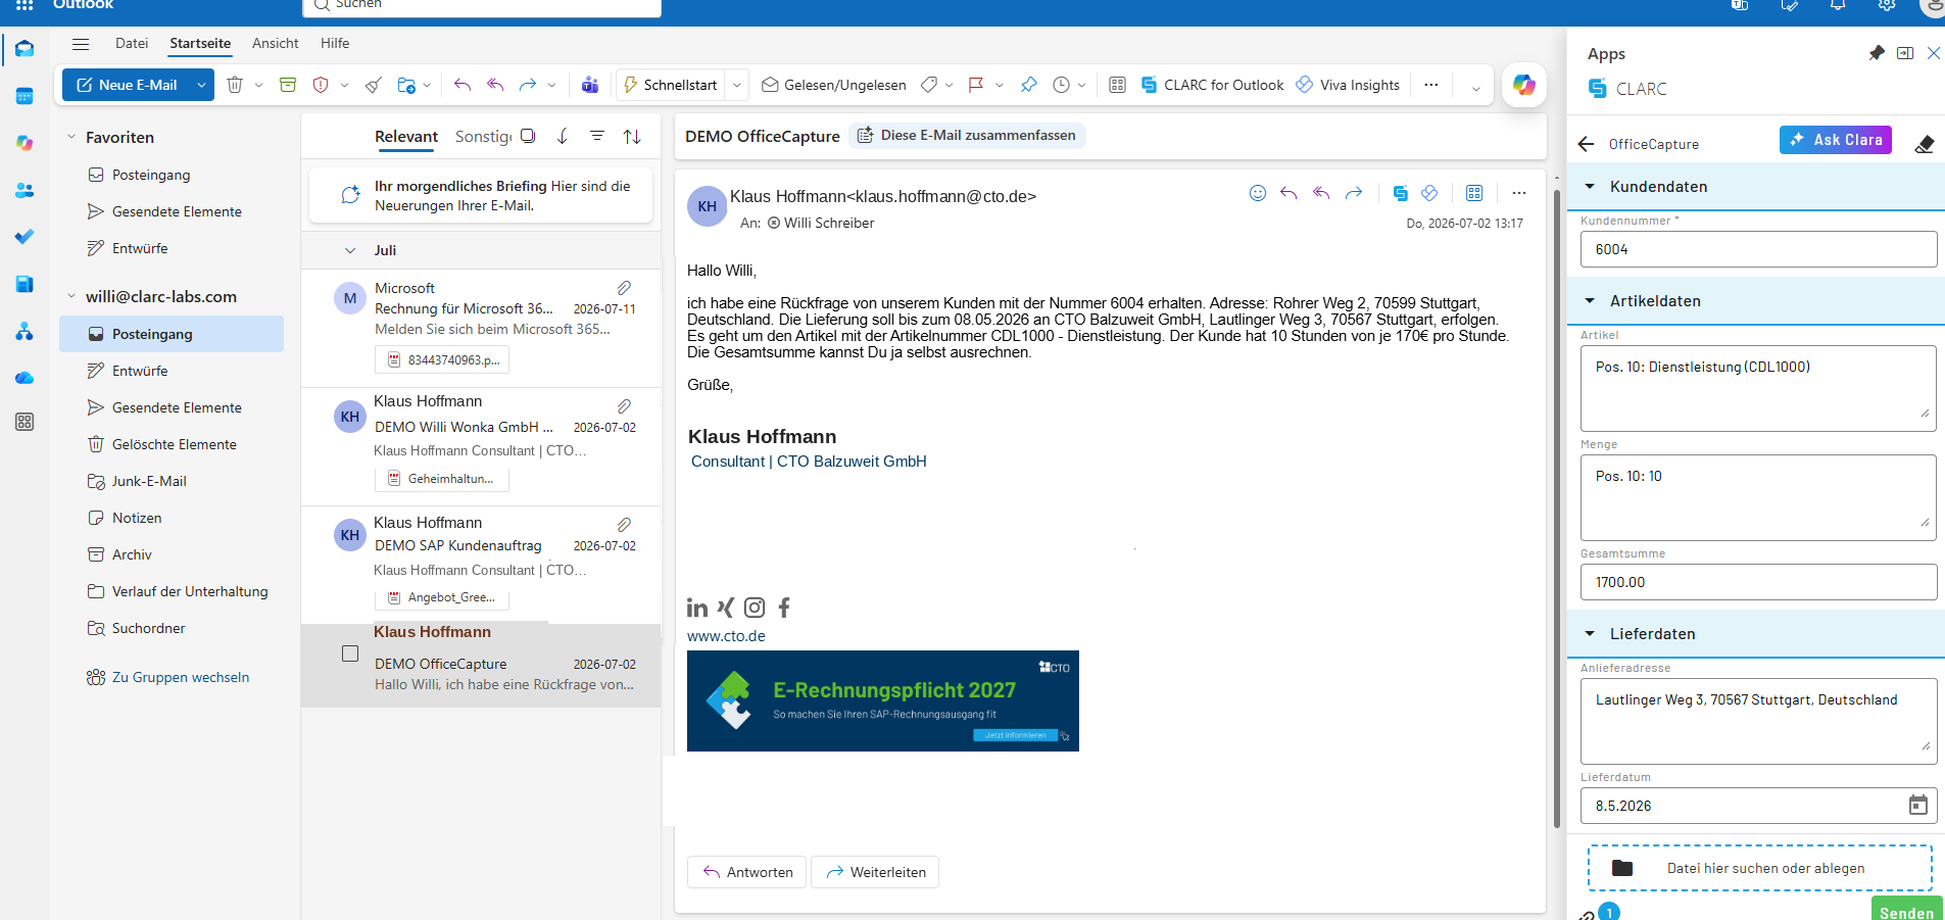Delete the selected email with the trash icon

point(235,85)
